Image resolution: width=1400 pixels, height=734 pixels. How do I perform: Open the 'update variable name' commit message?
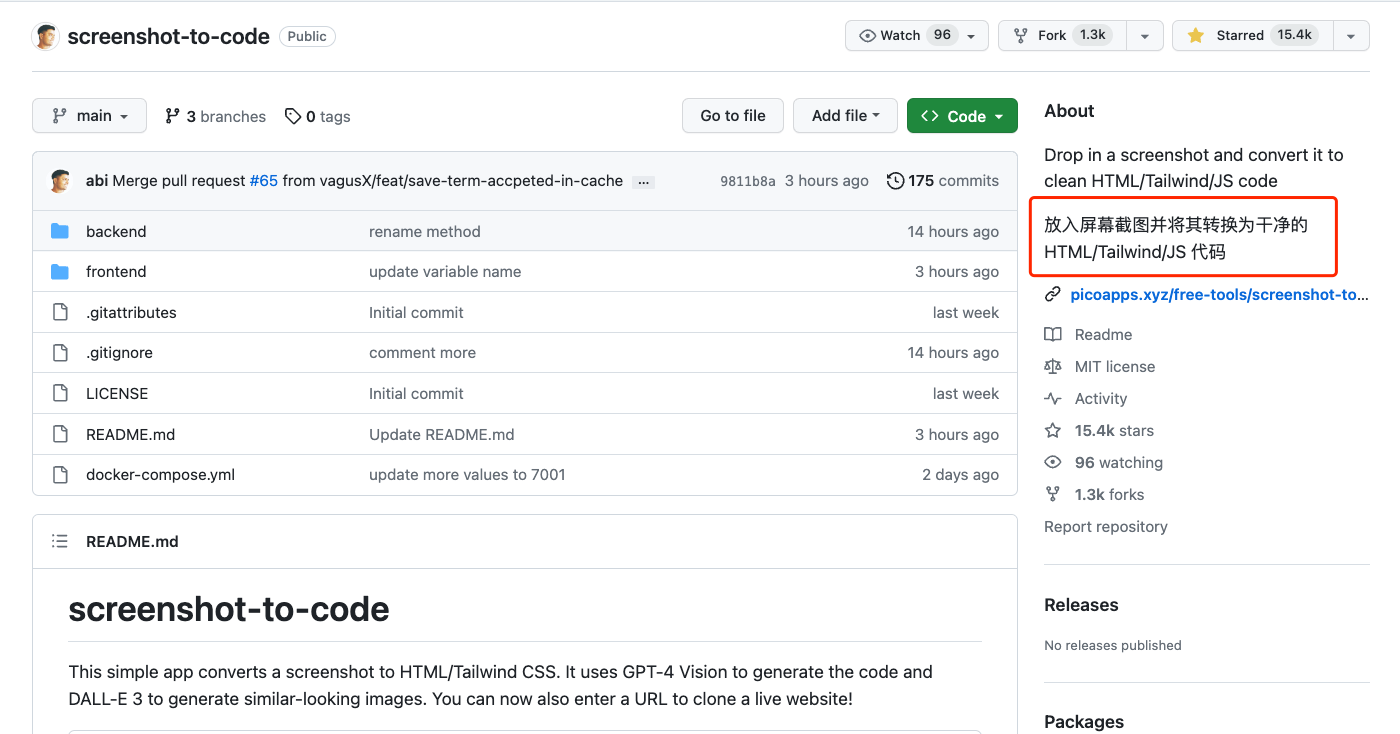(x=445, y=272)
